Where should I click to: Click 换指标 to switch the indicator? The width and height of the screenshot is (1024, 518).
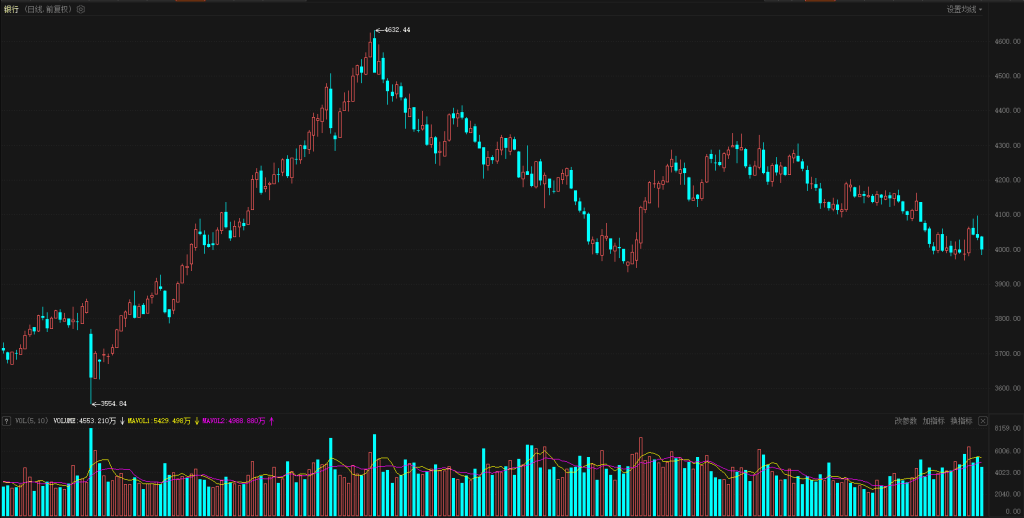pyautogui.click(x=961, y=421)
